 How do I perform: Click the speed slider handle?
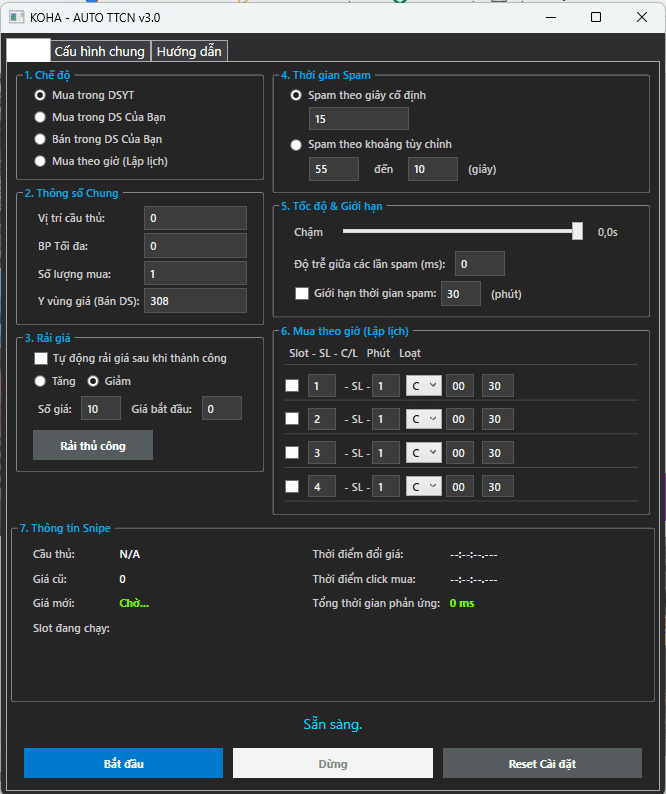point(577,231)
